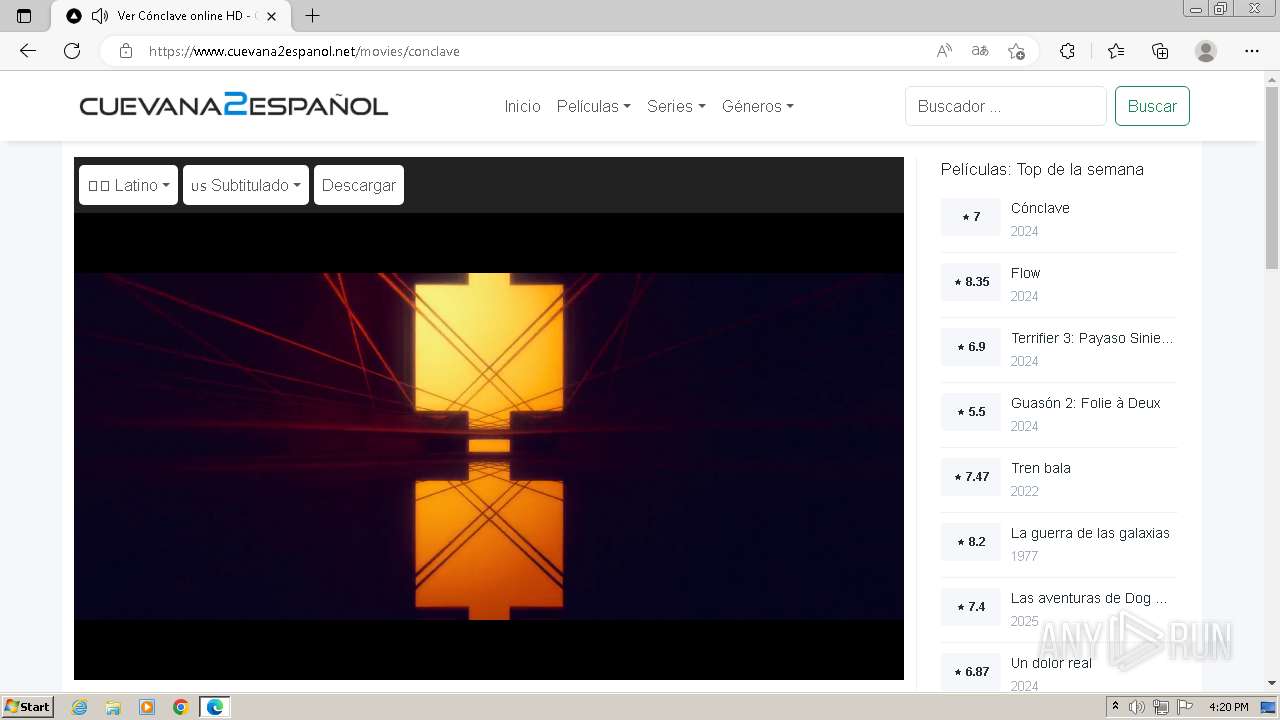
Task: Go back to the previous page
Action: pyautogui.click(x=28, y=51)
